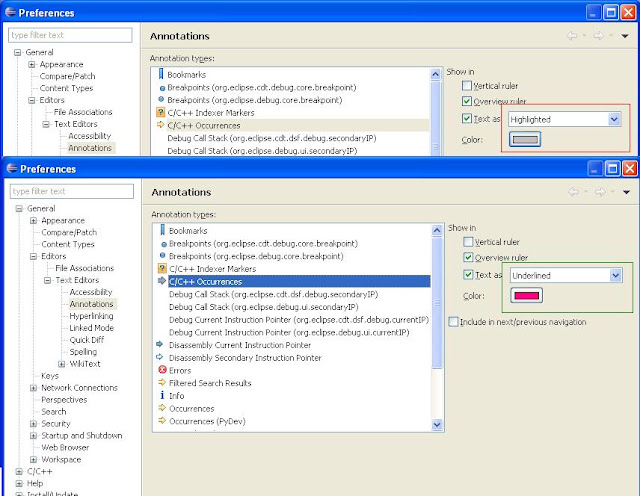The image size is (640, 496).
Task: Click scroll down arrow in lower annotation list
Action: pyautogui.click(x=437, y=425)
